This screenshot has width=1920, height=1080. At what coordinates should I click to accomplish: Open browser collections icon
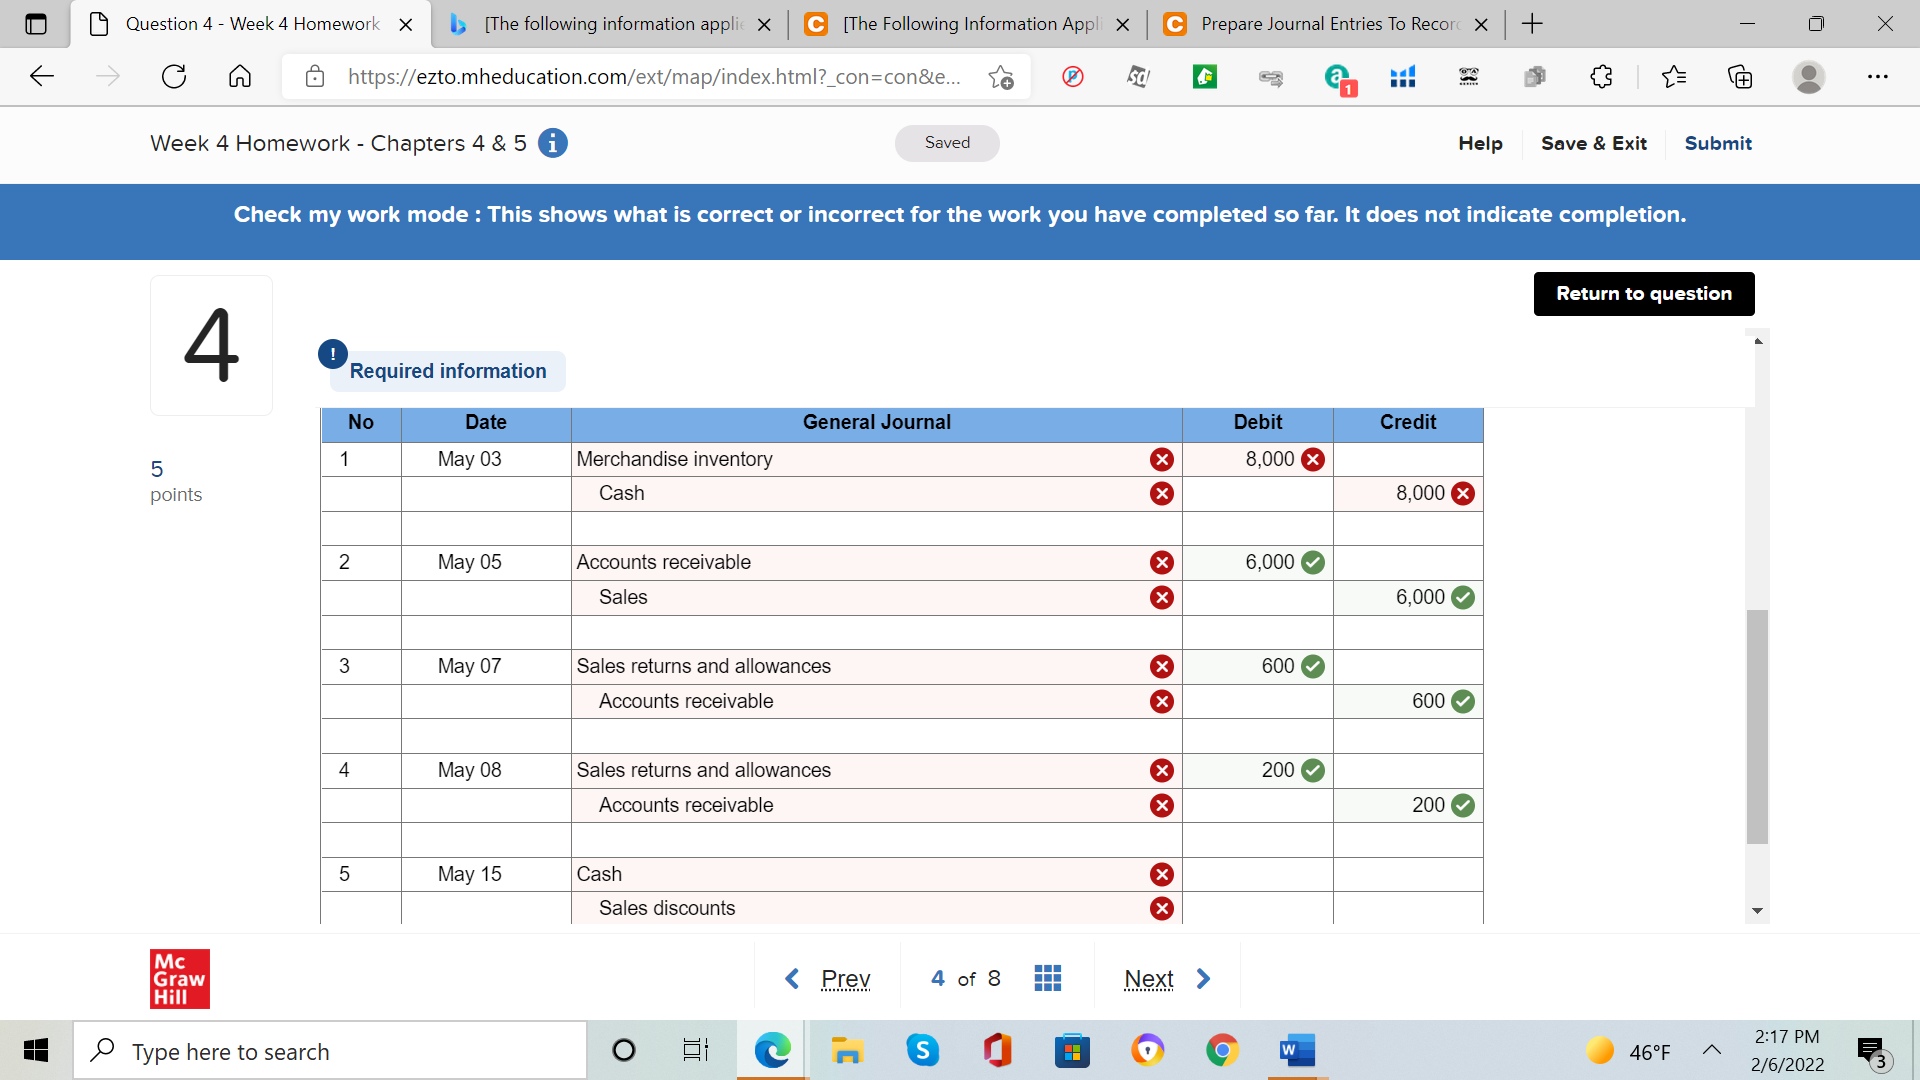pos(1740,77)
